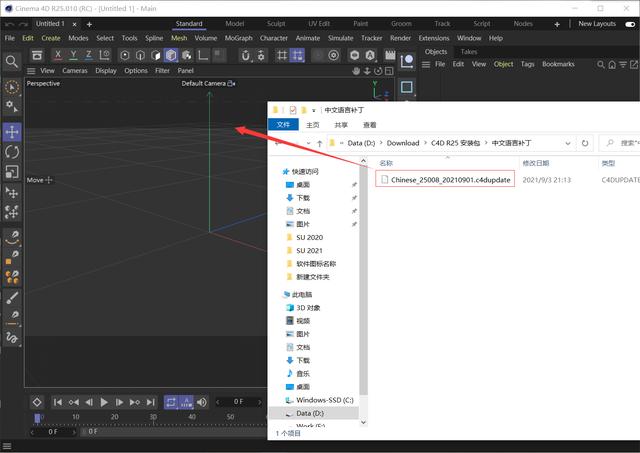Select the Sketch spline tool
640x453 pixels.
coord(12,338)
